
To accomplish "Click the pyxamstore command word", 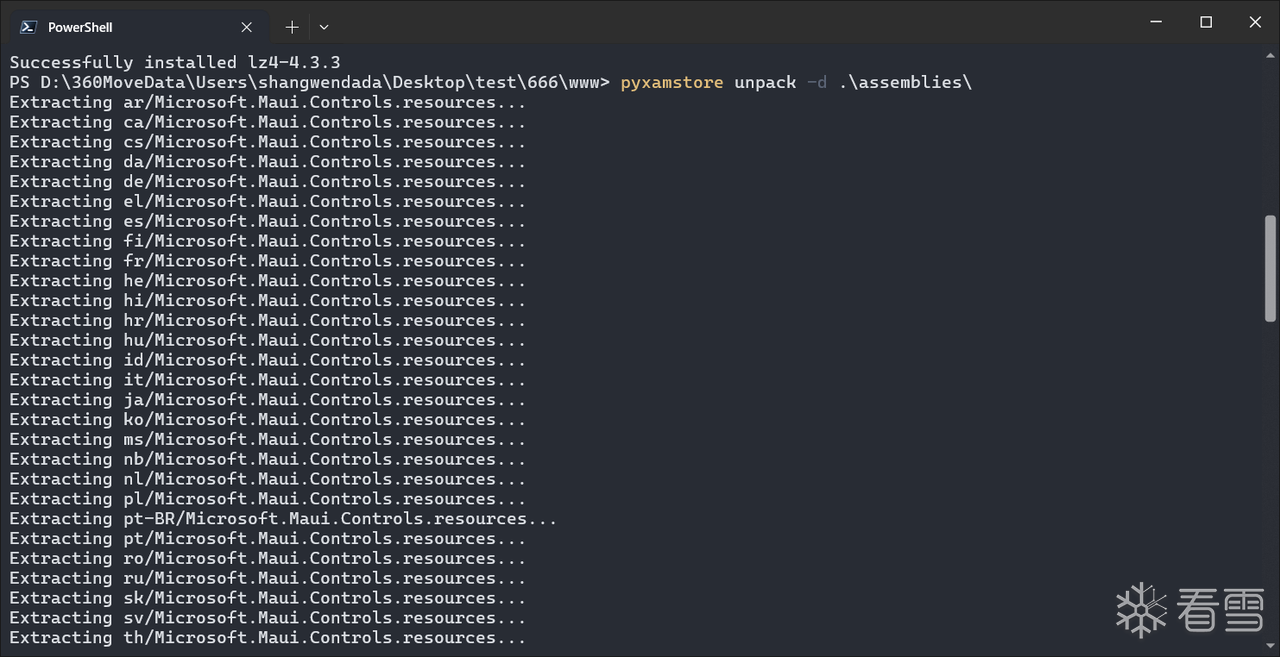I will pos(671,82).
